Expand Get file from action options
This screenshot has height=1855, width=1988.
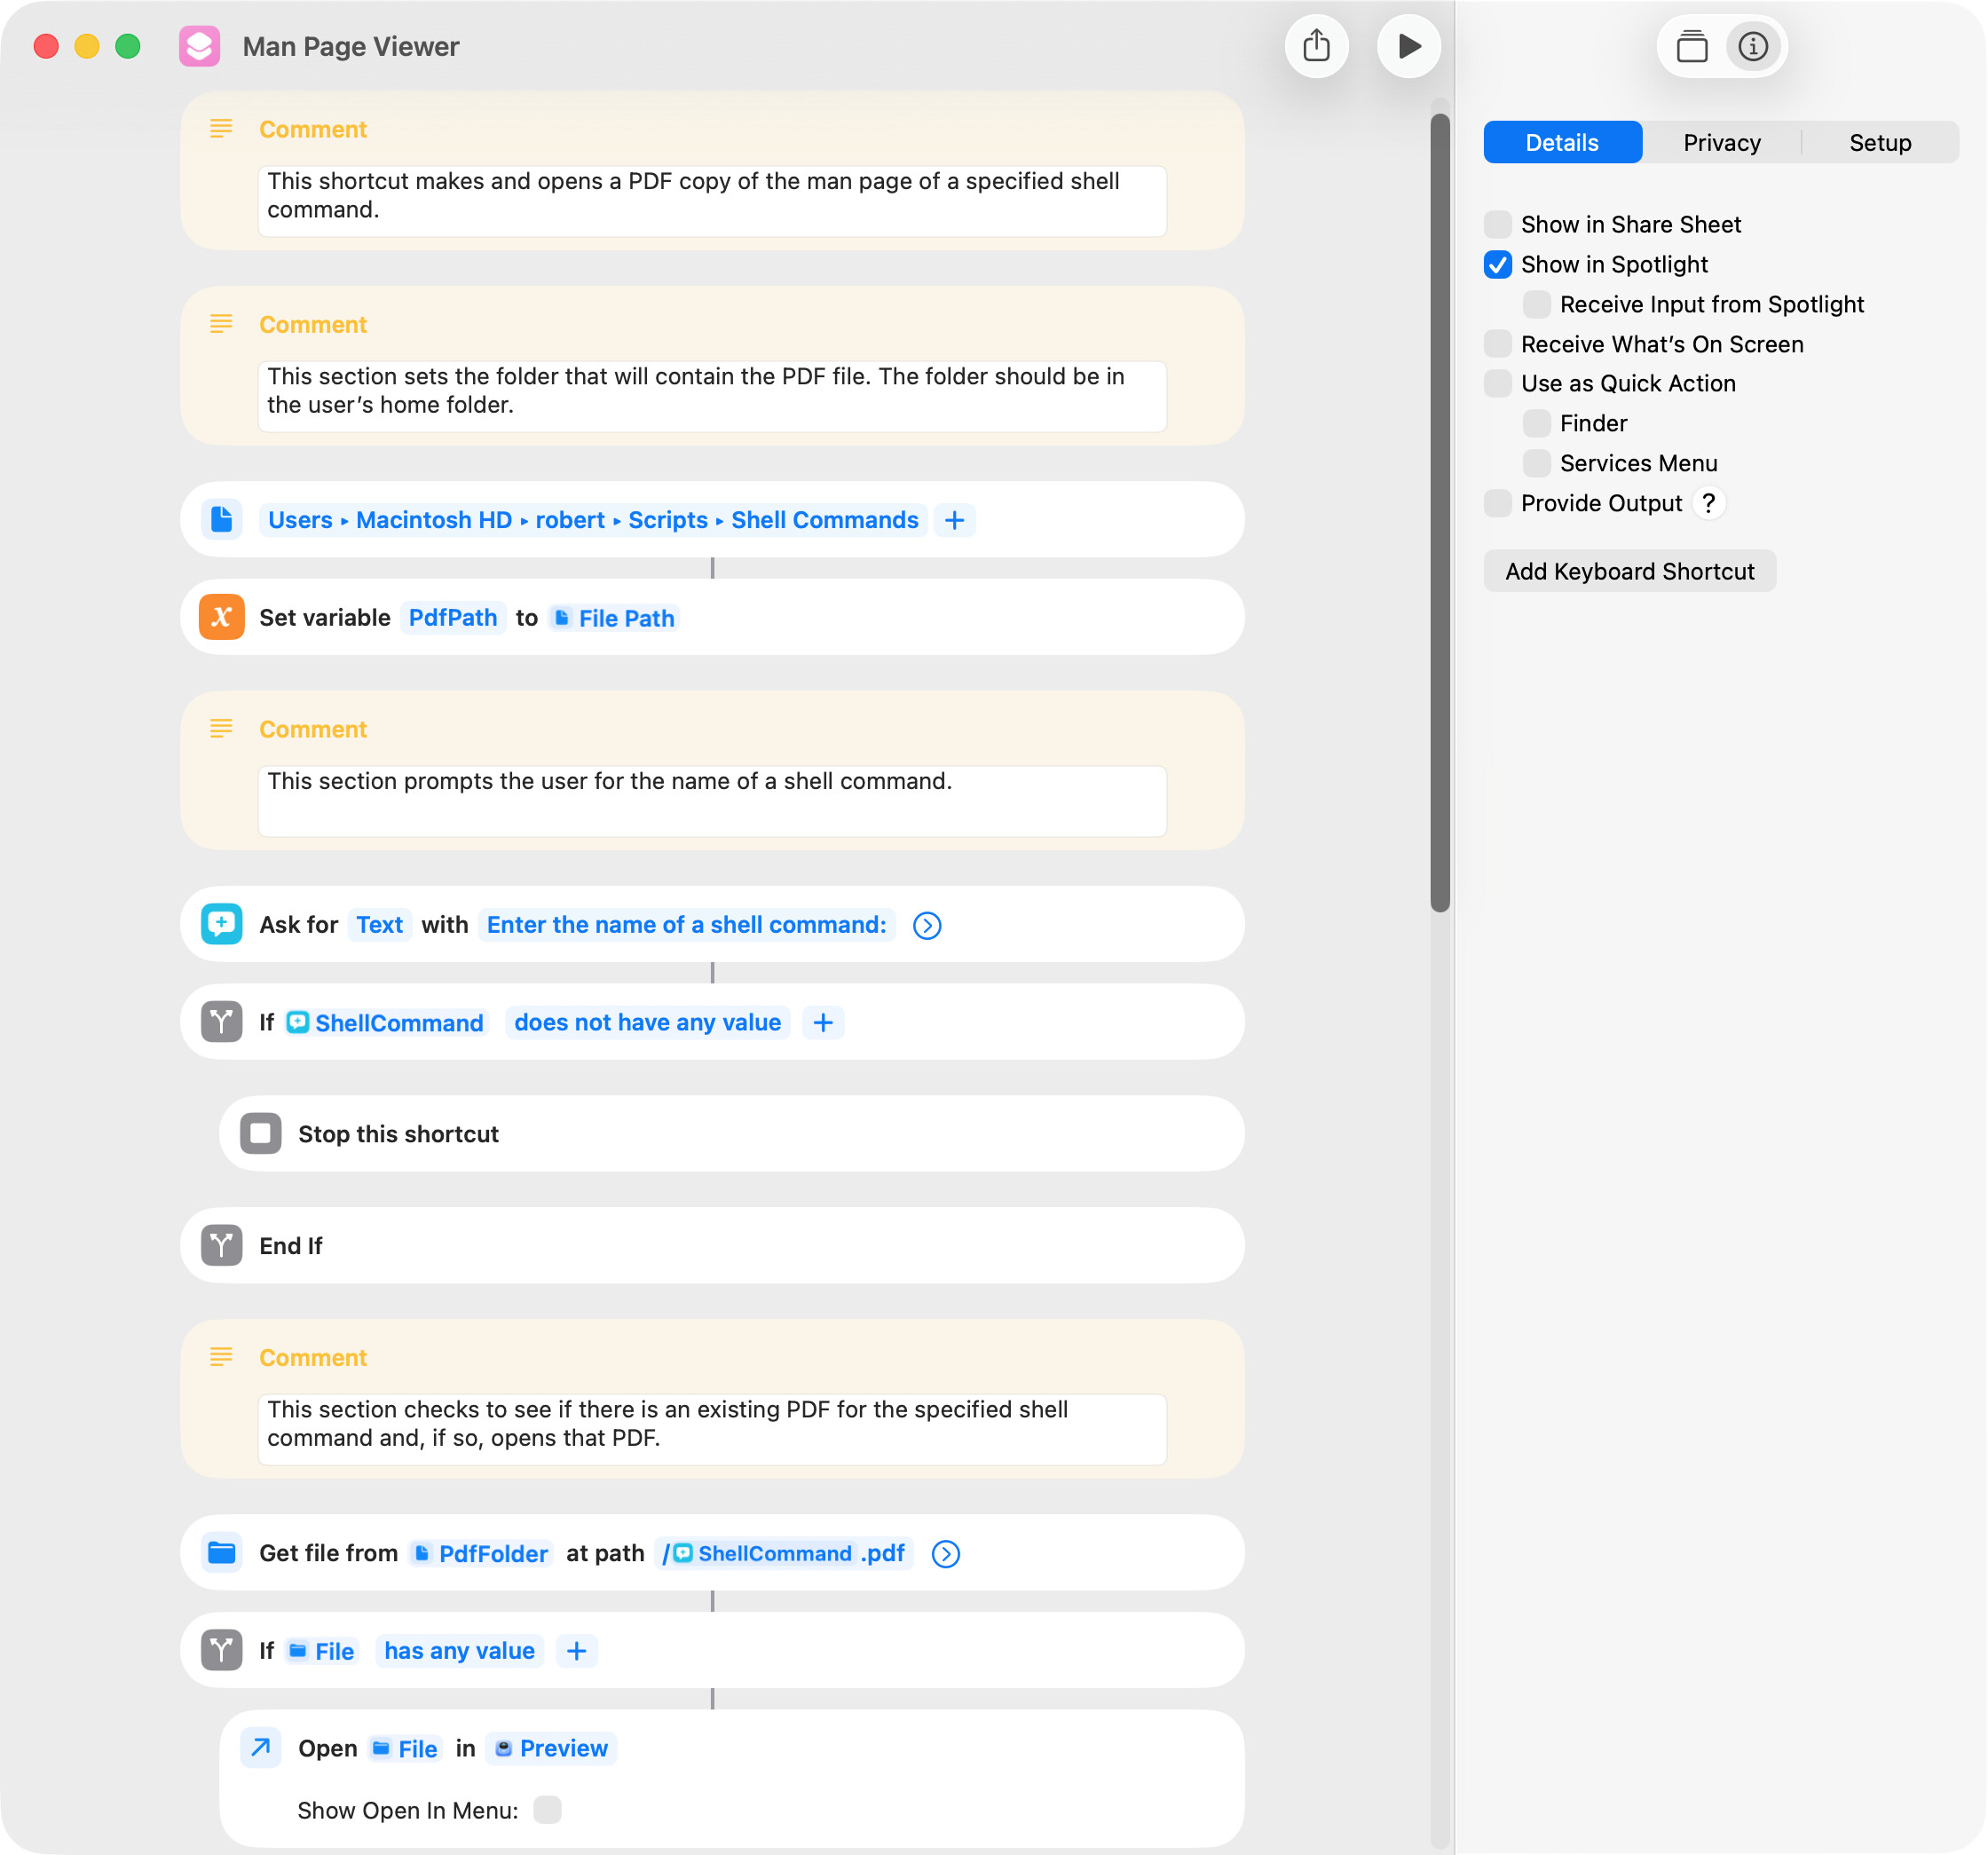(x=945, y=1553)
